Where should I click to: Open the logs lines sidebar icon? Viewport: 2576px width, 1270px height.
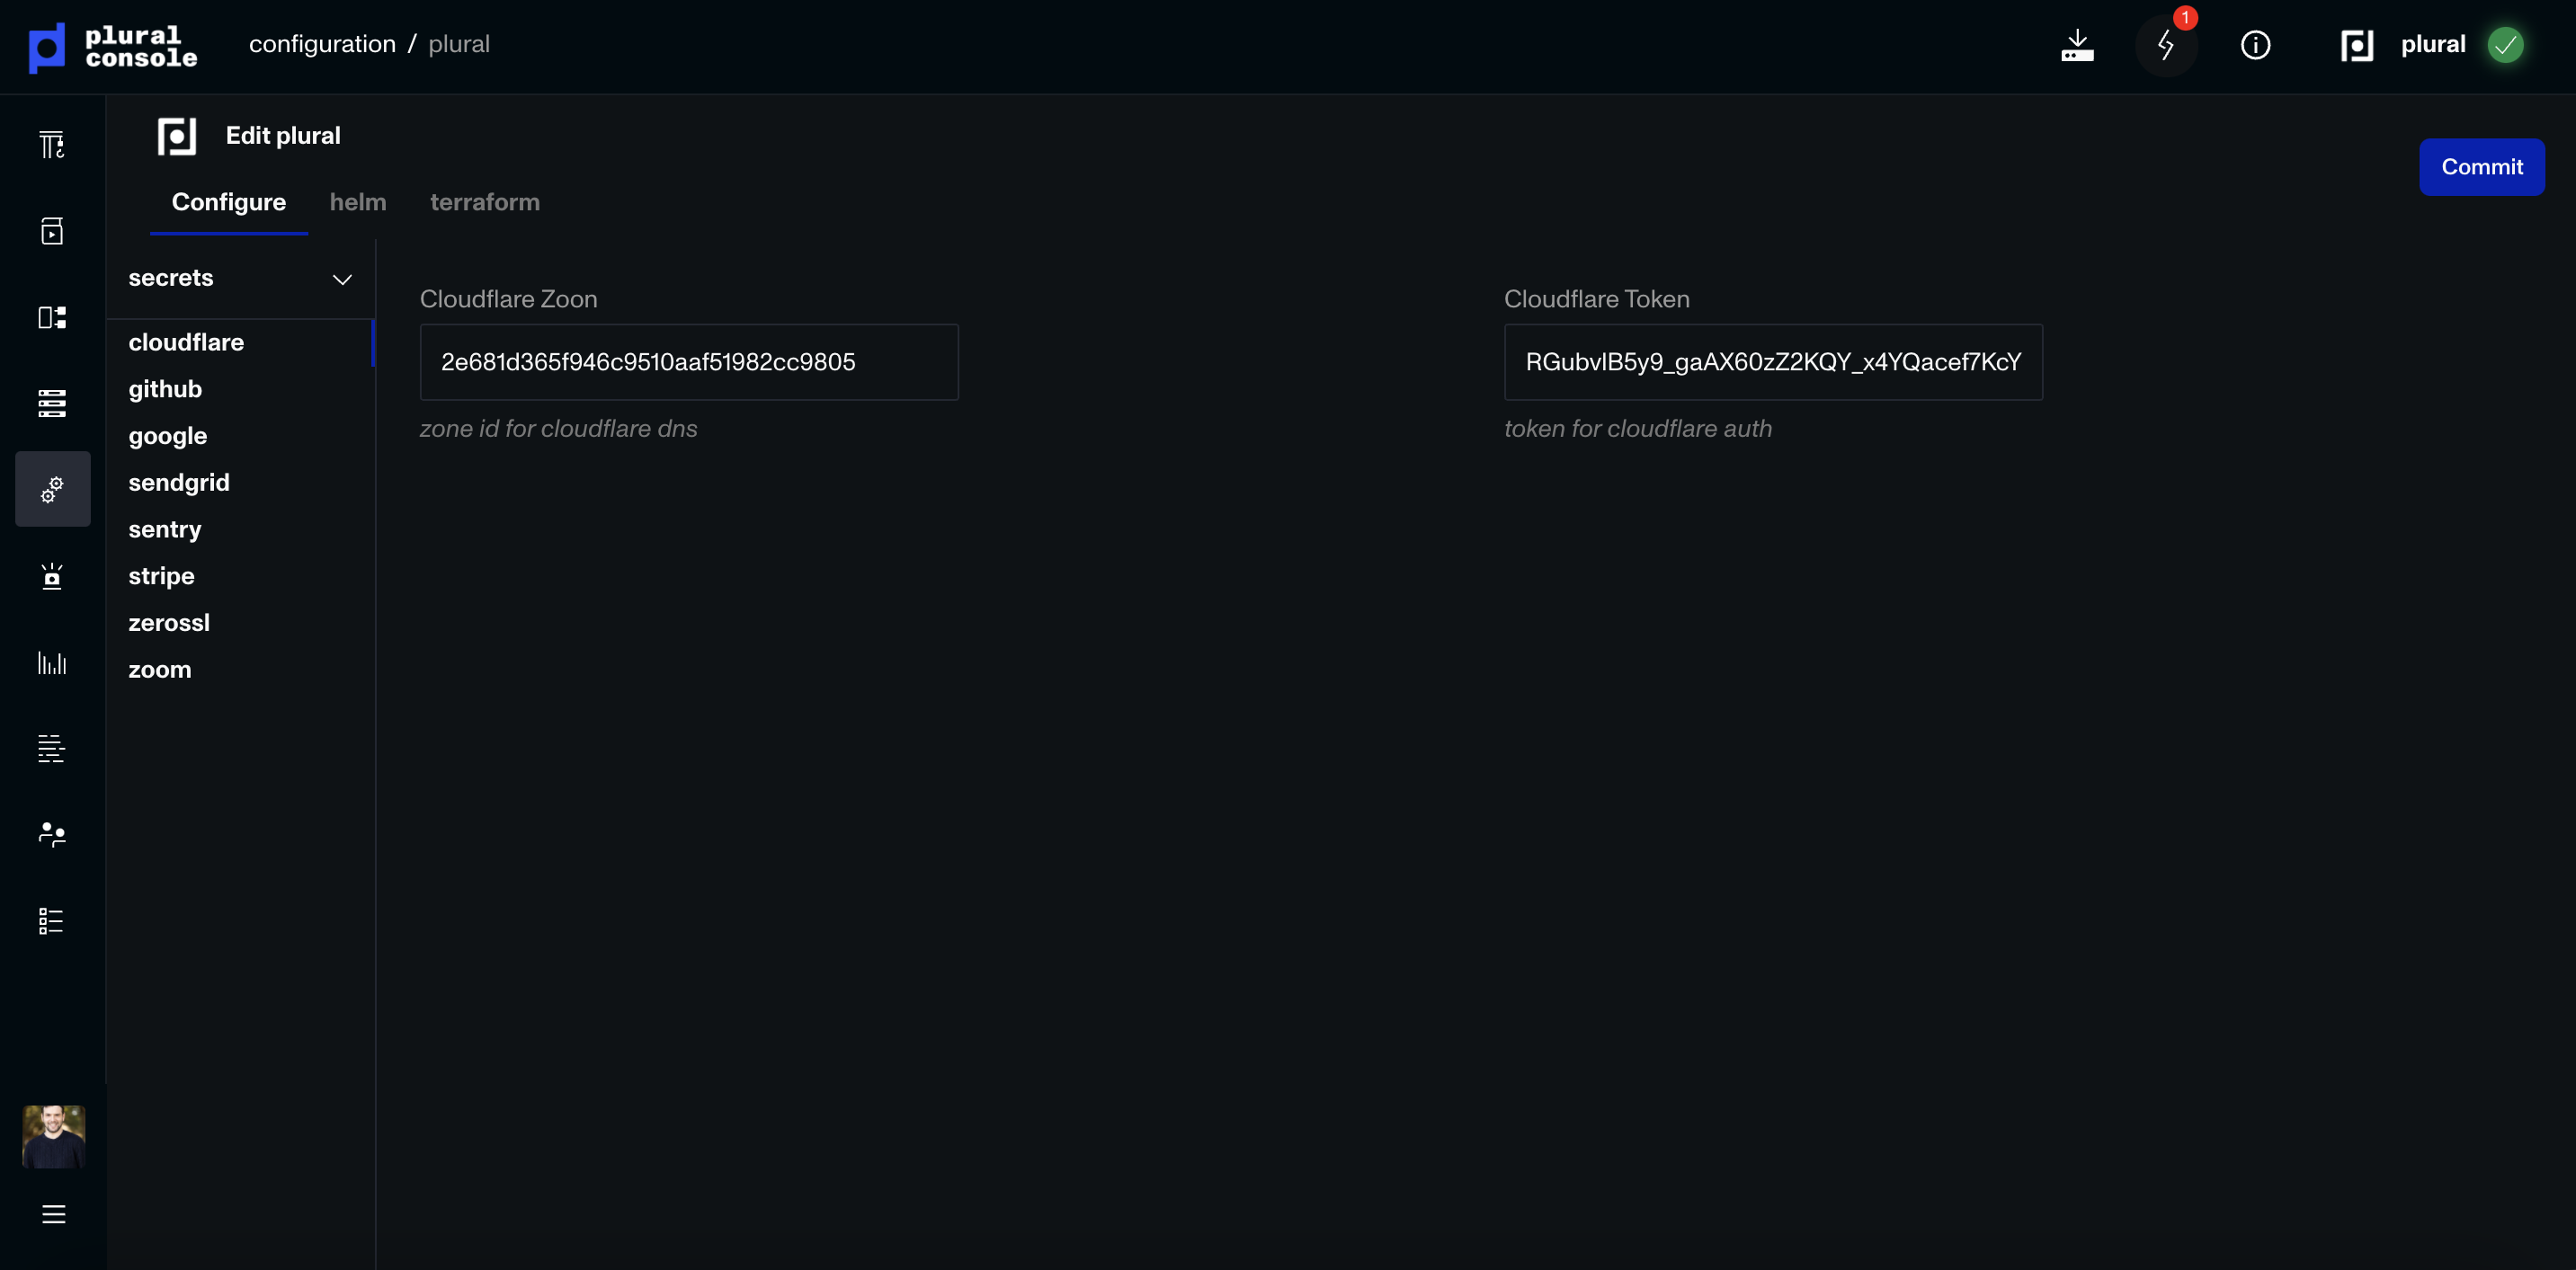52,748
